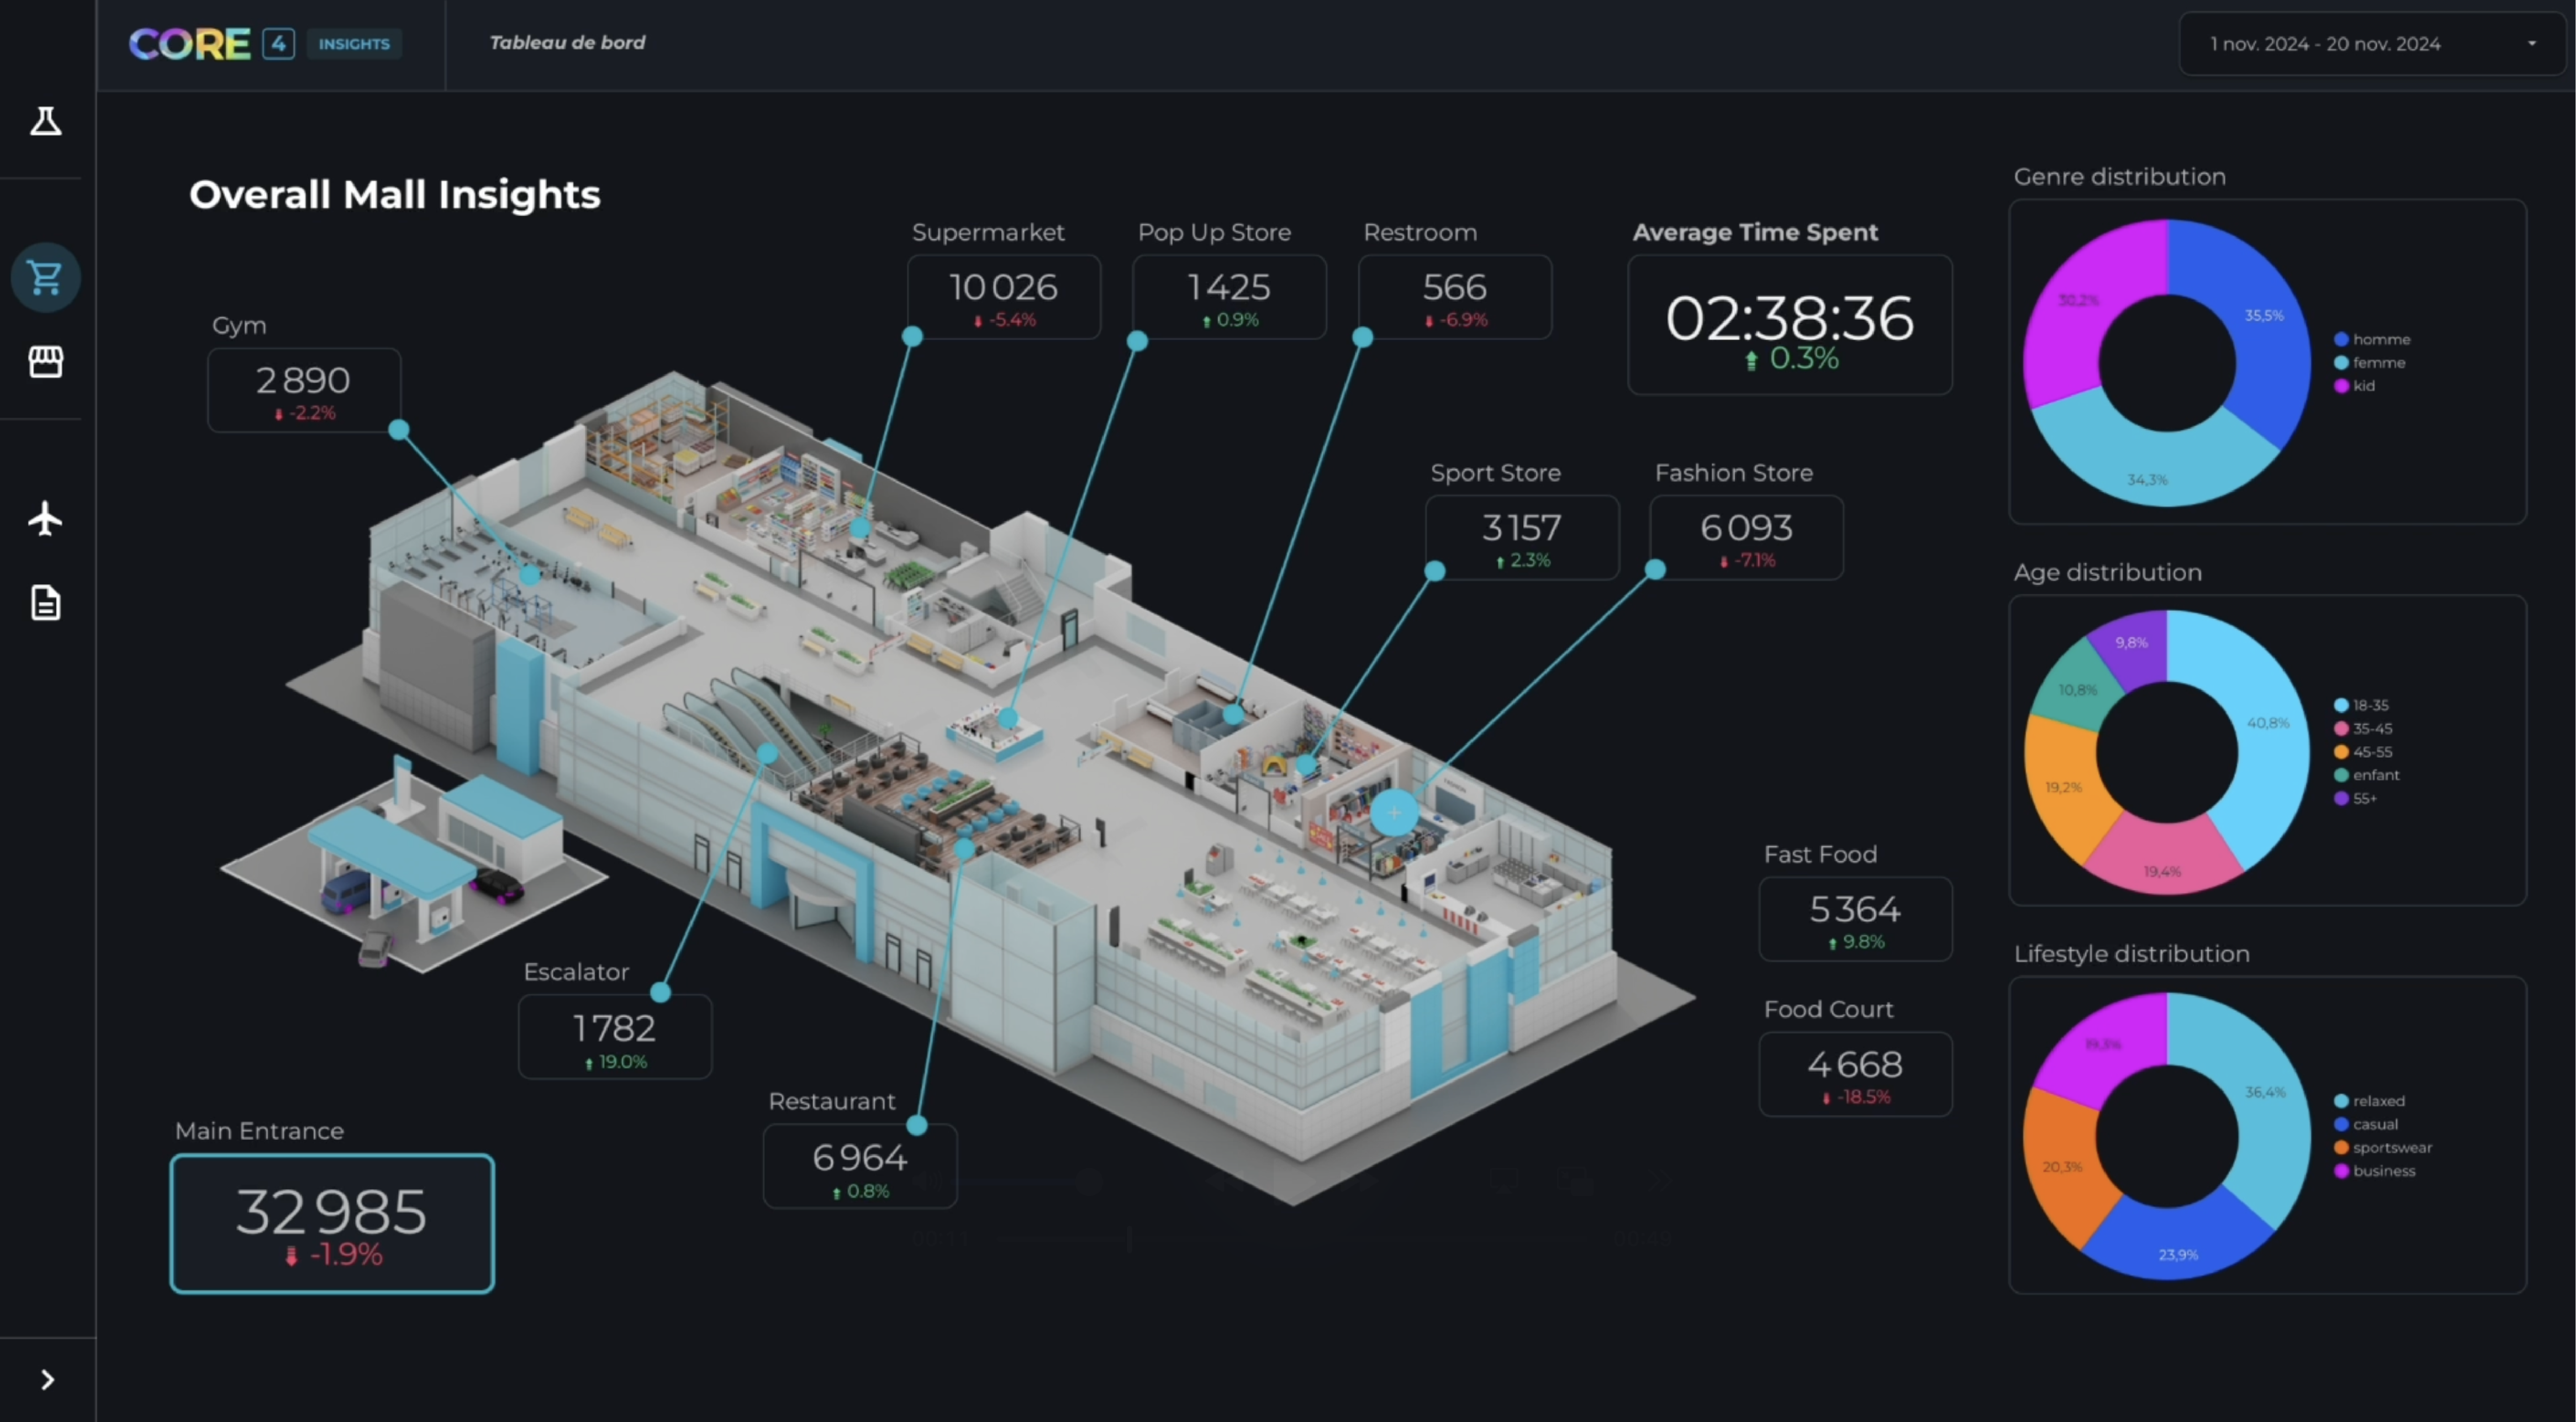Open the lab flask panel in the sidebar
Image resolution: width=2576 pixels, height=1422 pixels.
pyautogui.click(x=45, y=121)
